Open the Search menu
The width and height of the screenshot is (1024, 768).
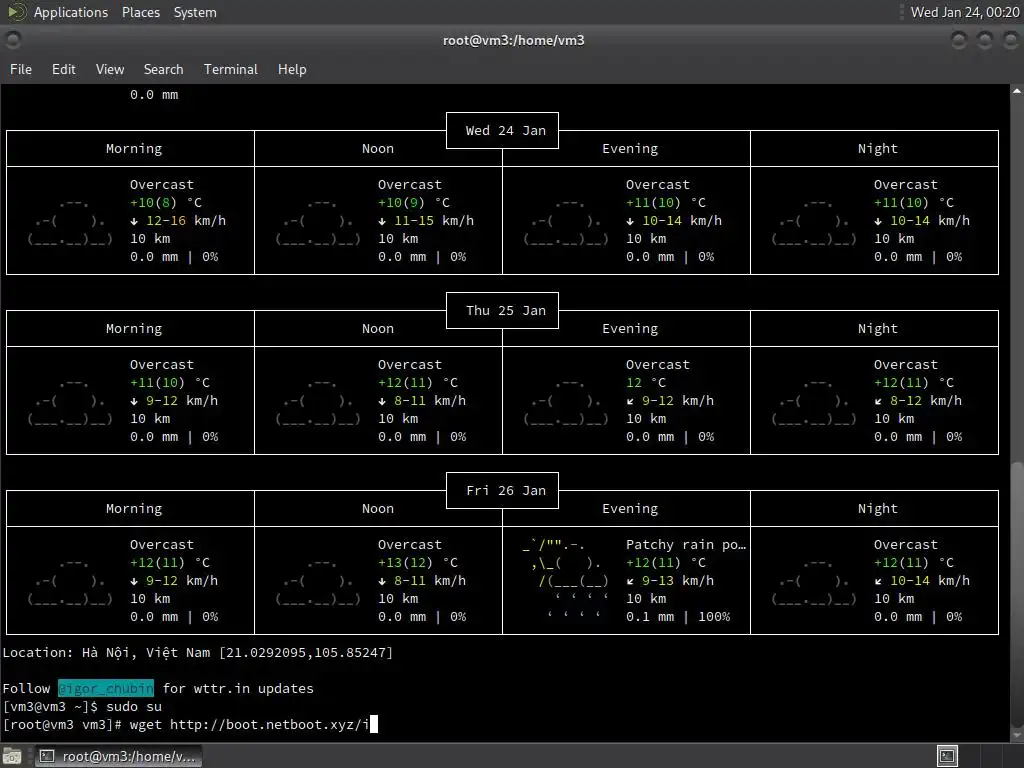tap(163, 69)
